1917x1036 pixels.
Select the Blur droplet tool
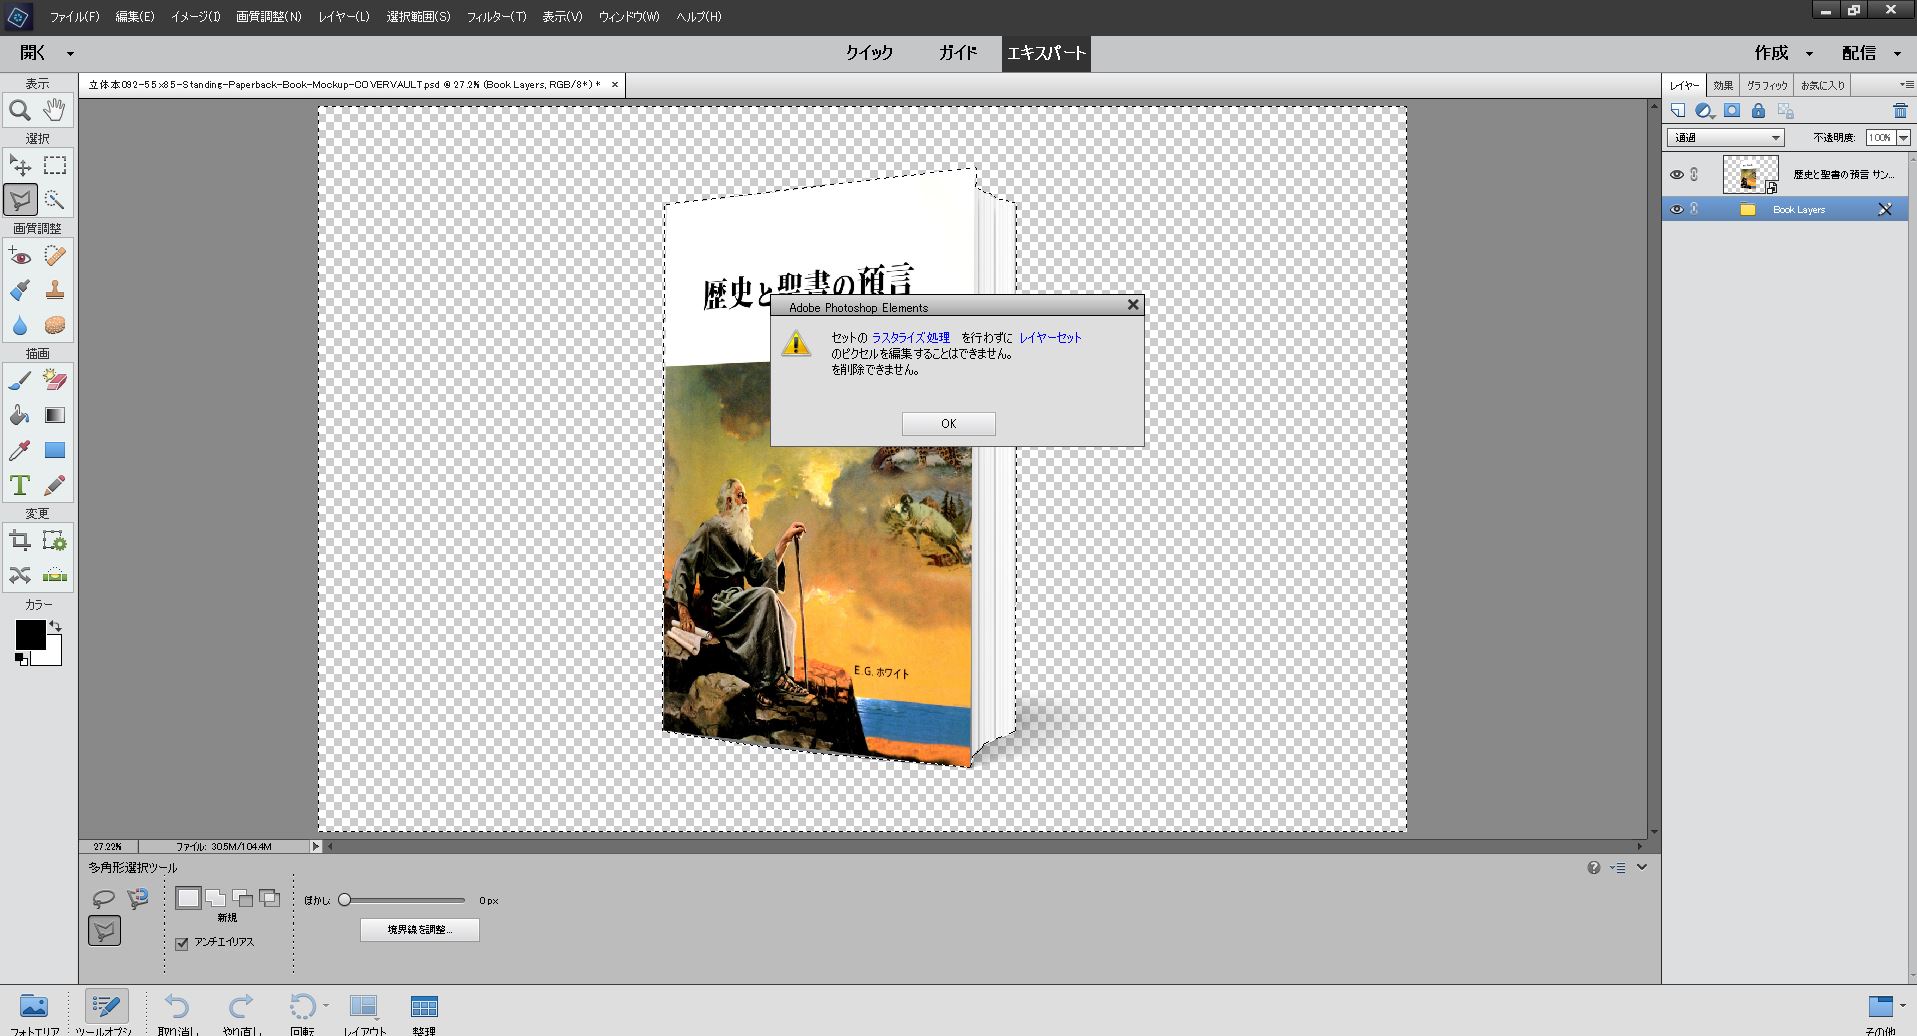[20, 325]
